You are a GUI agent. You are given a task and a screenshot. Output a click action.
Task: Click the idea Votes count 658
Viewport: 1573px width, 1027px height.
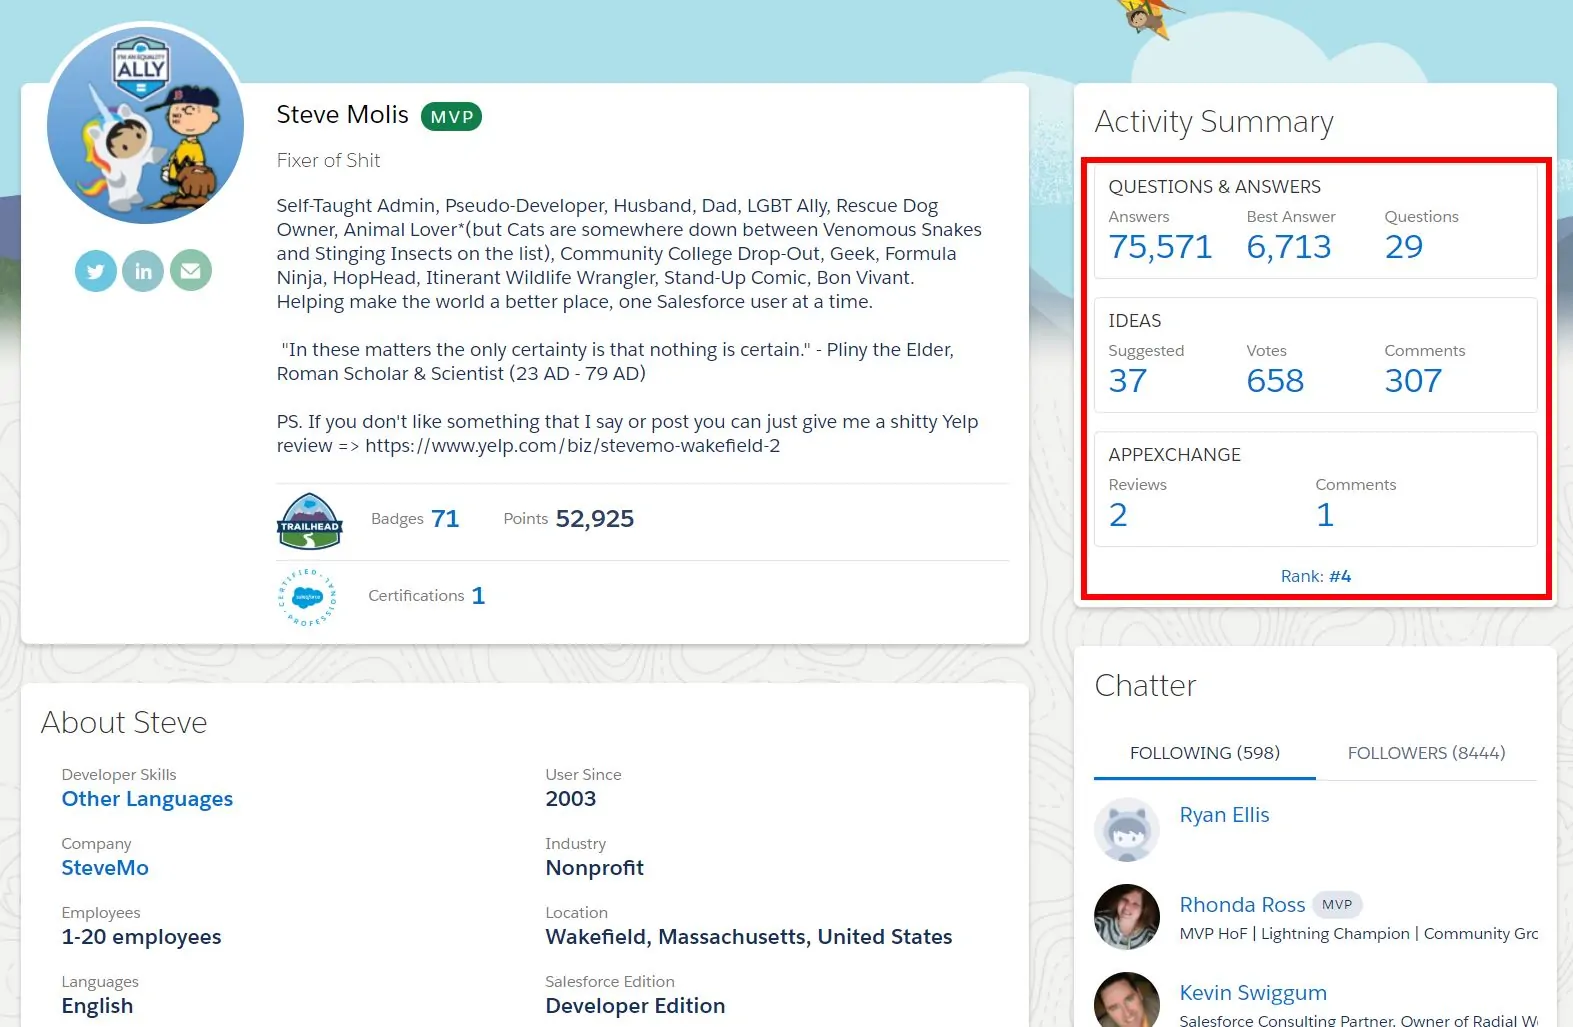click(1276, 381)
